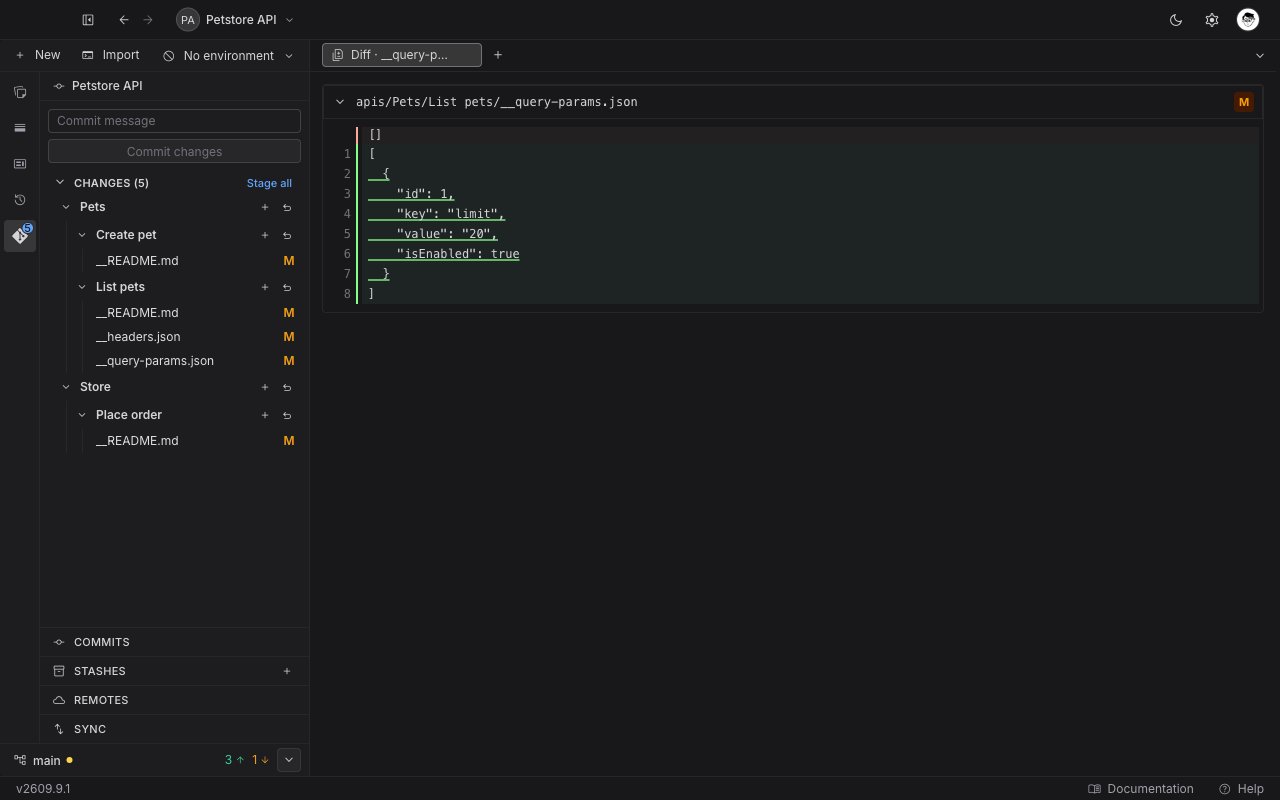Click the main branch indicator

pyautogui.click(x=43, y=760)
